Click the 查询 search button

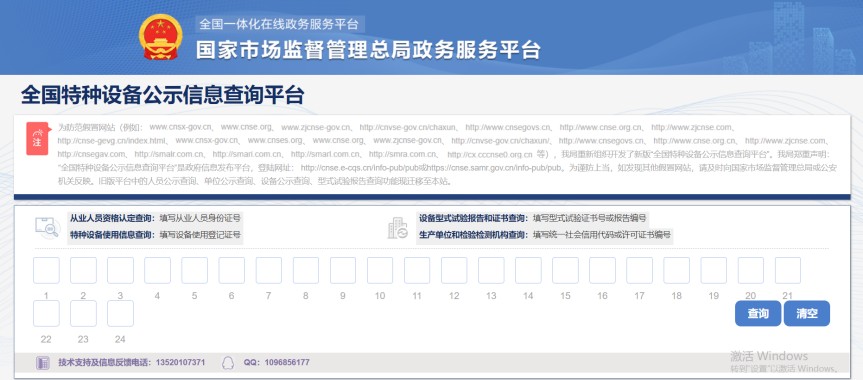758,313
